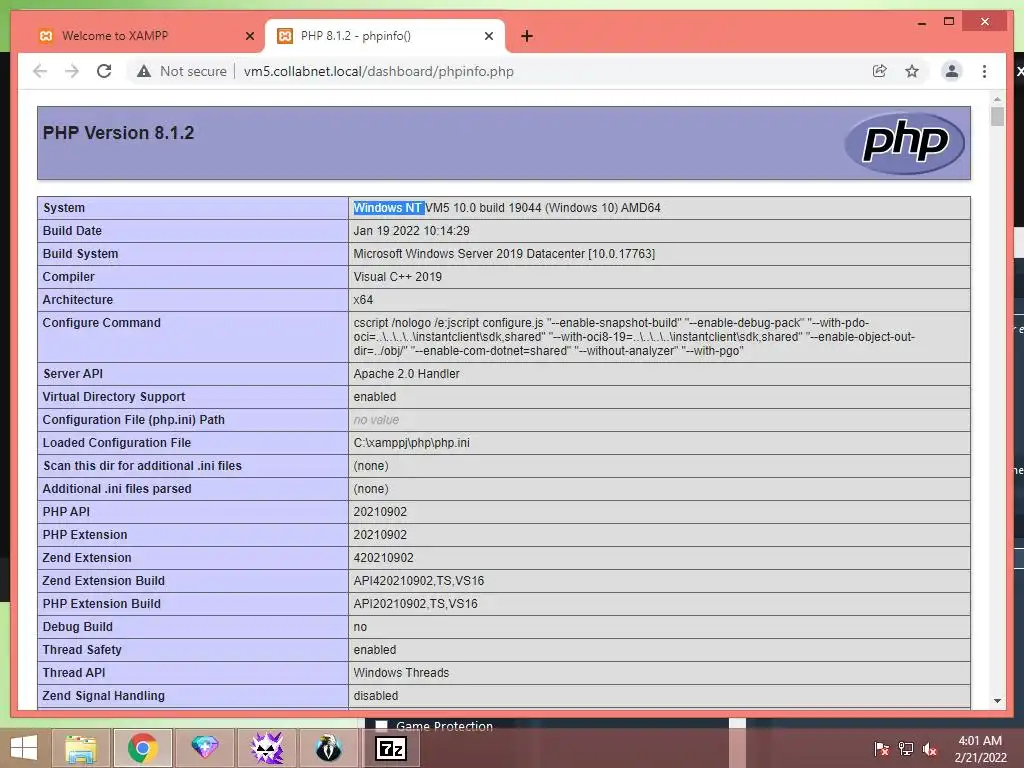Screen dimensions: 1024x768
Task: Click the Configure Command row label
Action: pyautogui.click(x=101, y=323)
